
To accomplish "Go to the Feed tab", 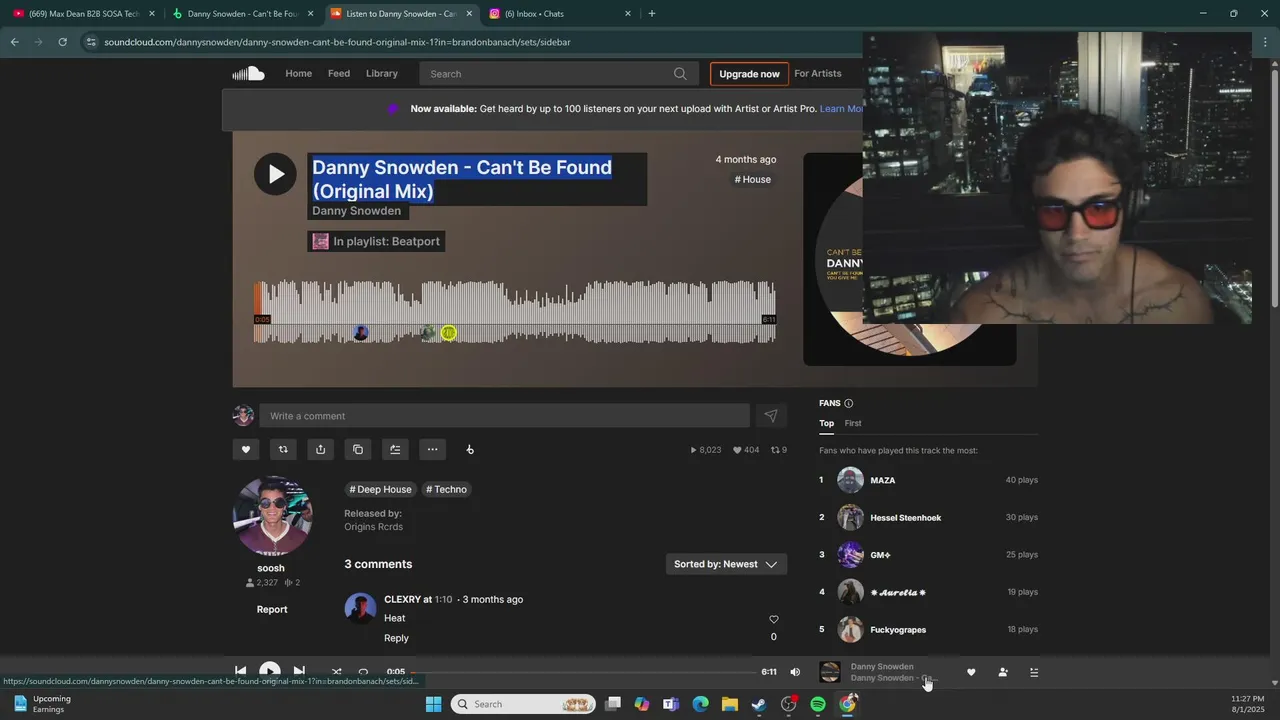I will (339, 73).
